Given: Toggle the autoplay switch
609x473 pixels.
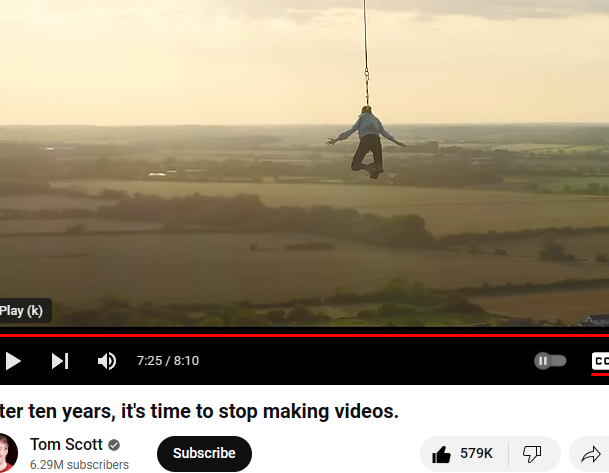Looking at the screenshot, I should (550, 361).
